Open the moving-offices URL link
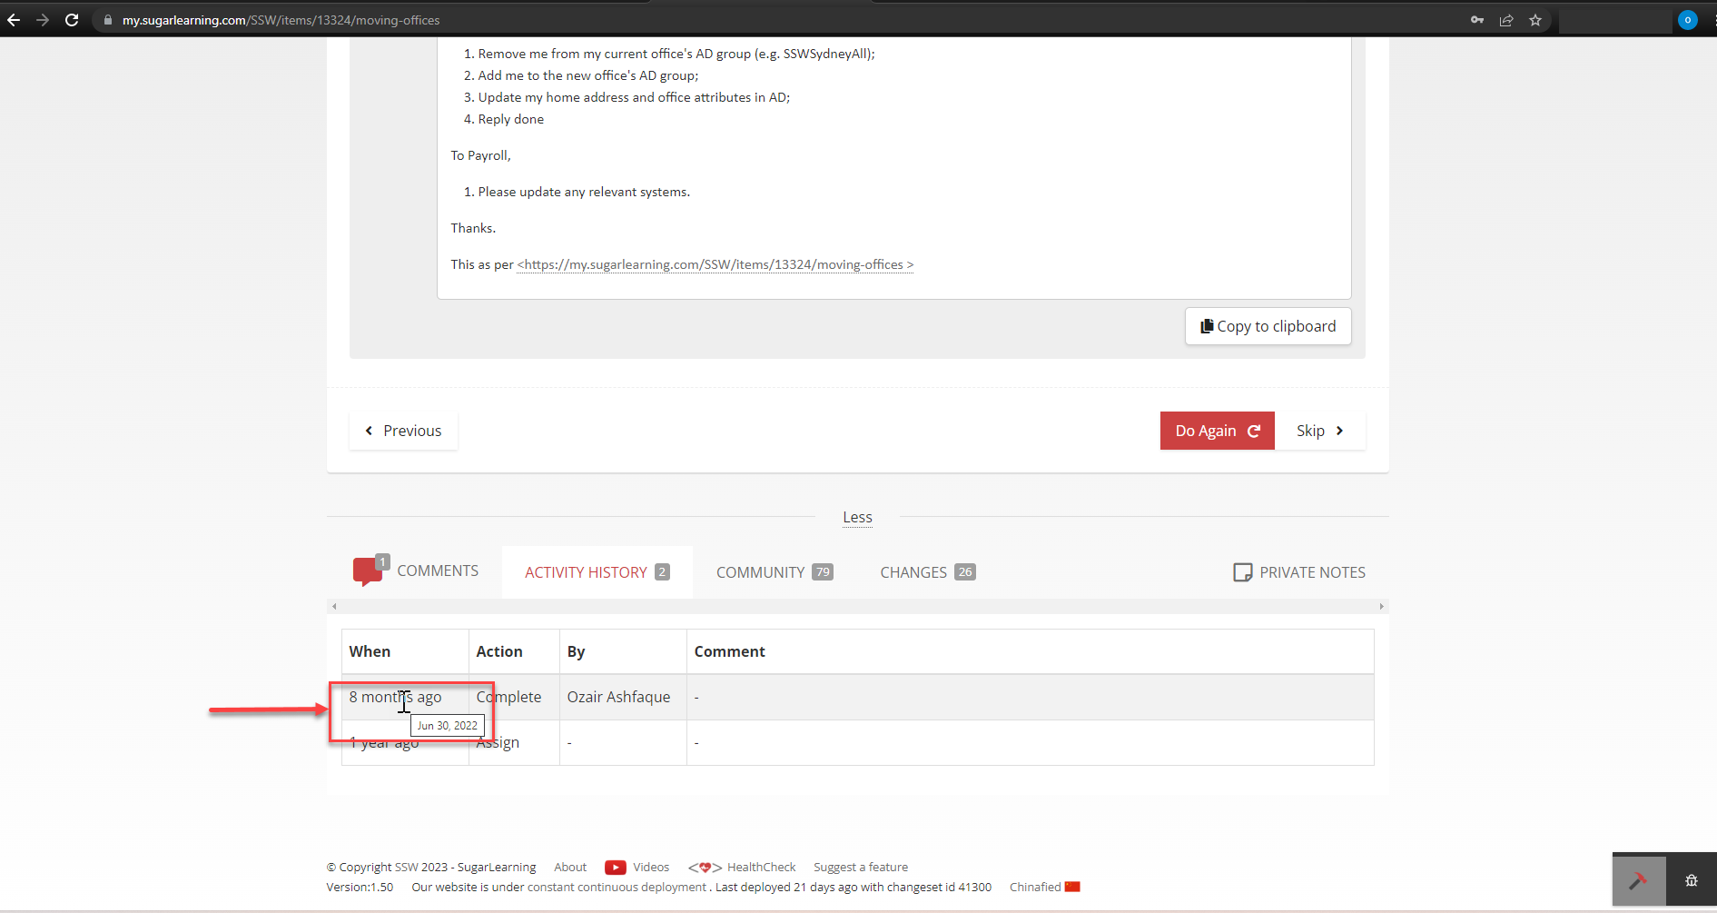1720x913 pixels. [714, 265]
